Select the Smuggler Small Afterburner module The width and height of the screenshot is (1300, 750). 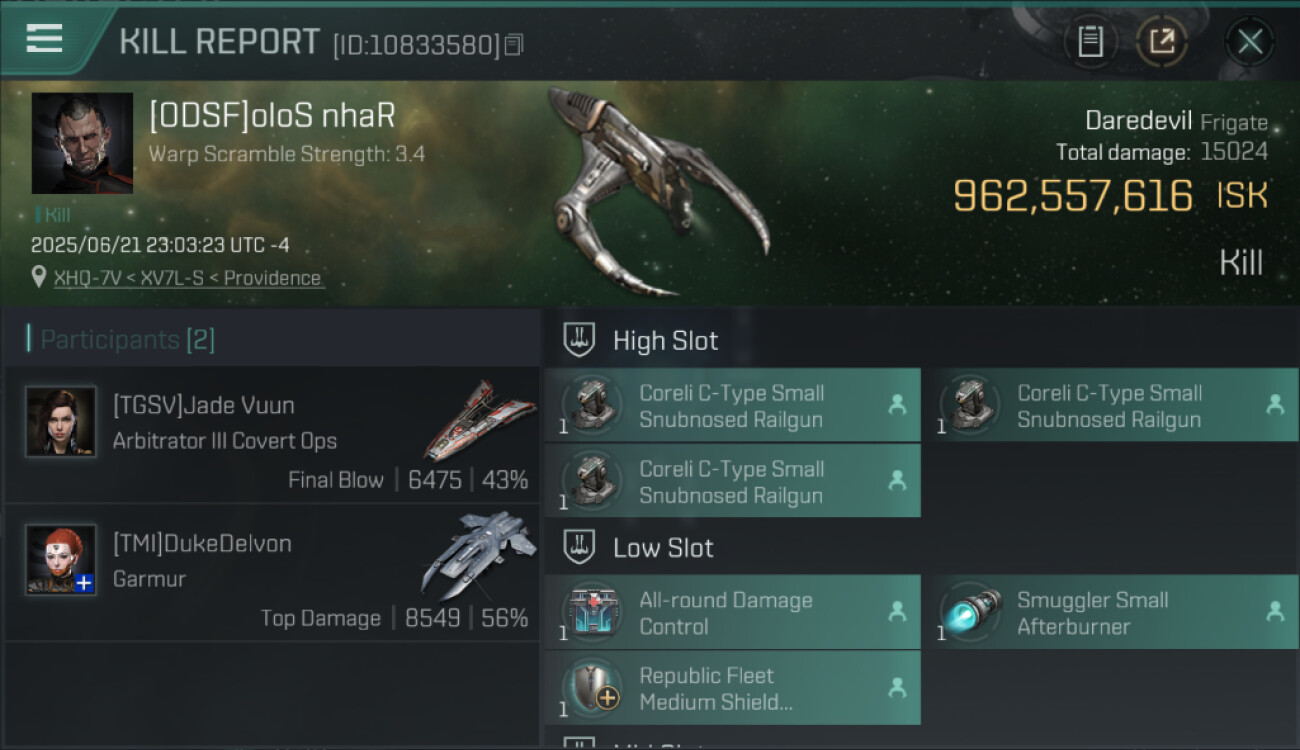(1110, 613)
